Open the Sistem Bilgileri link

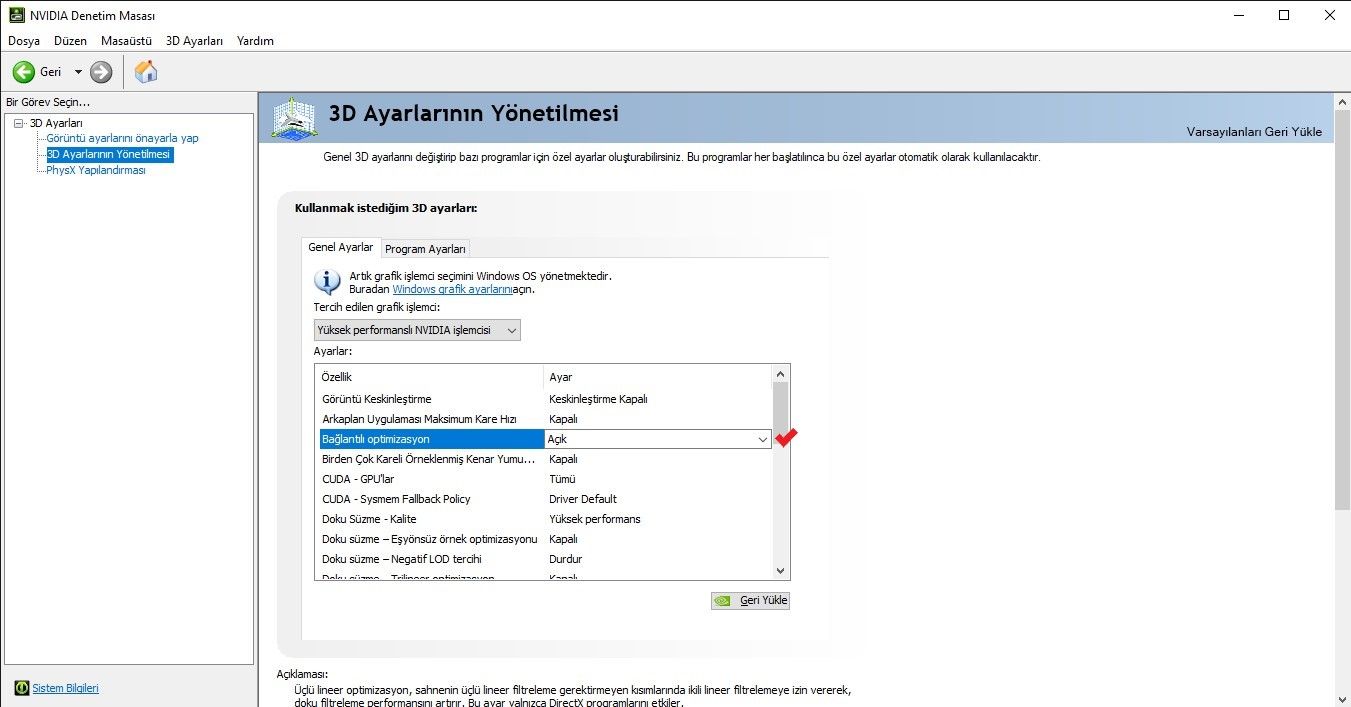(66, 688)
